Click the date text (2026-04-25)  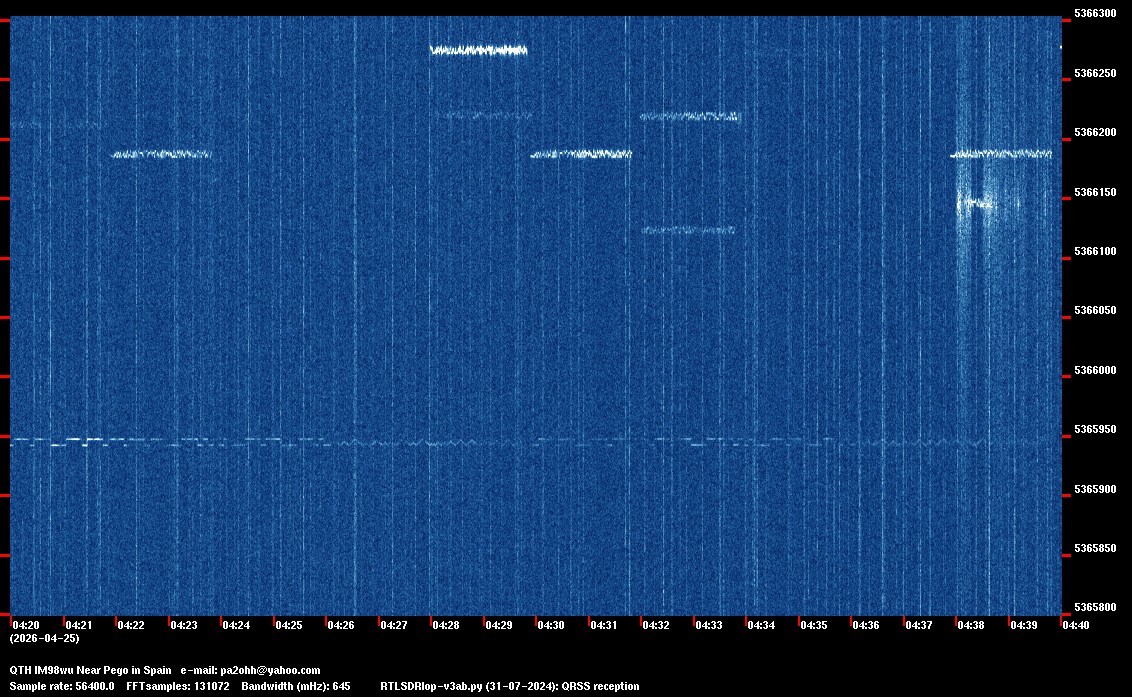(x=44, y=638)
